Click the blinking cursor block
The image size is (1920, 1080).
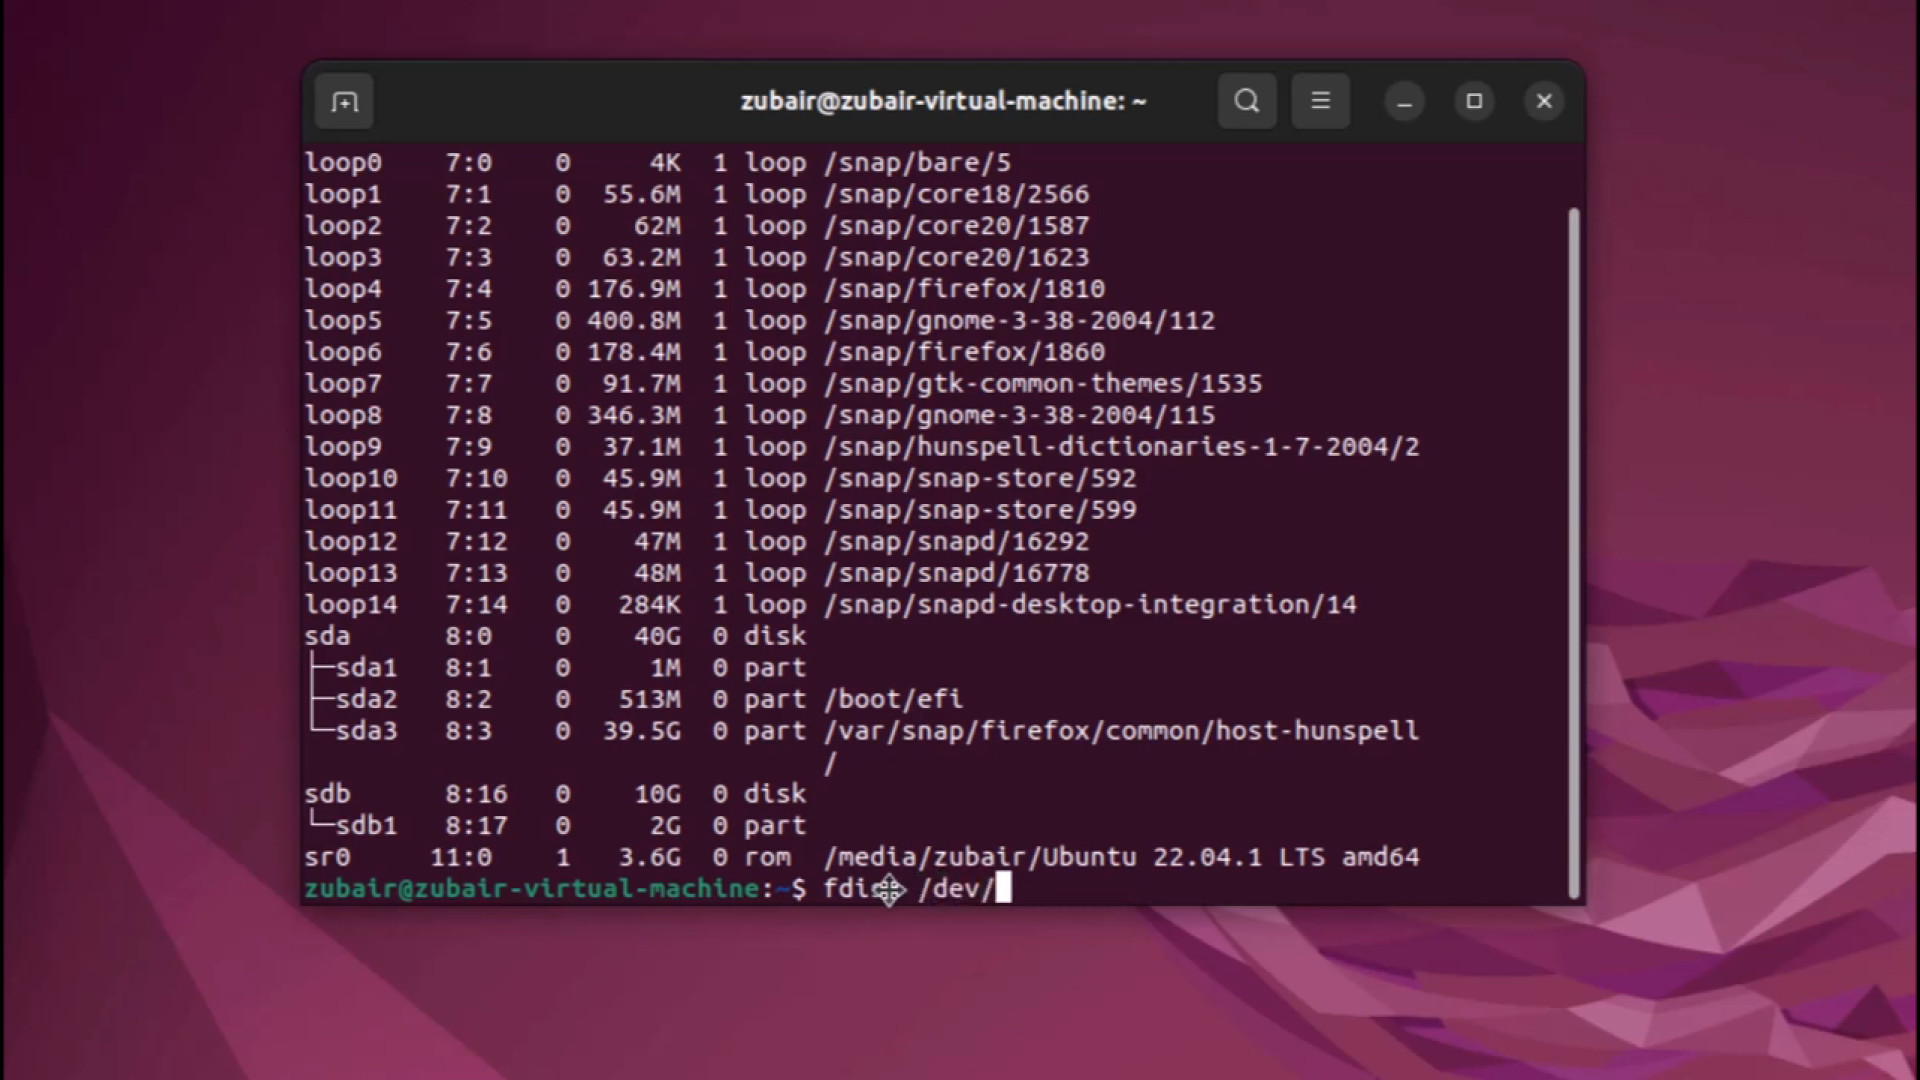pos(1003,888)
